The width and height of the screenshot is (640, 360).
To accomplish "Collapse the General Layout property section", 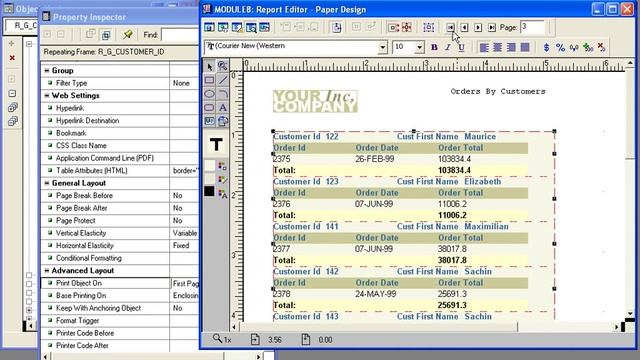I will [x=47, y=183].
